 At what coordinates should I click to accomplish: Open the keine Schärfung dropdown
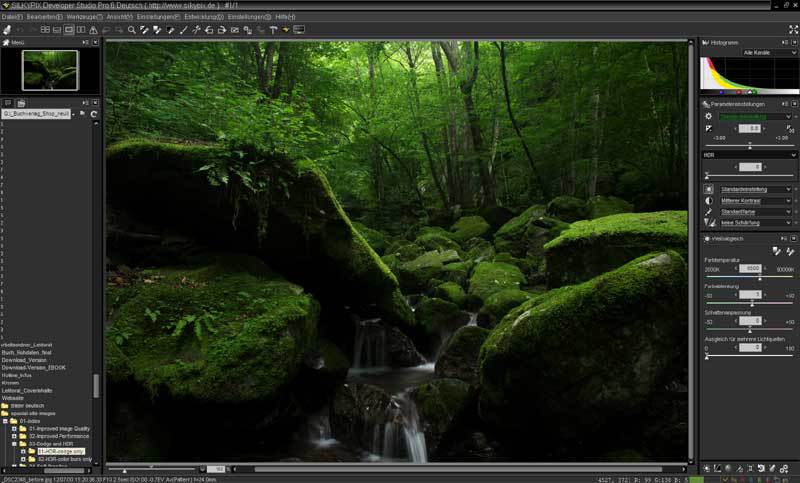756,223
